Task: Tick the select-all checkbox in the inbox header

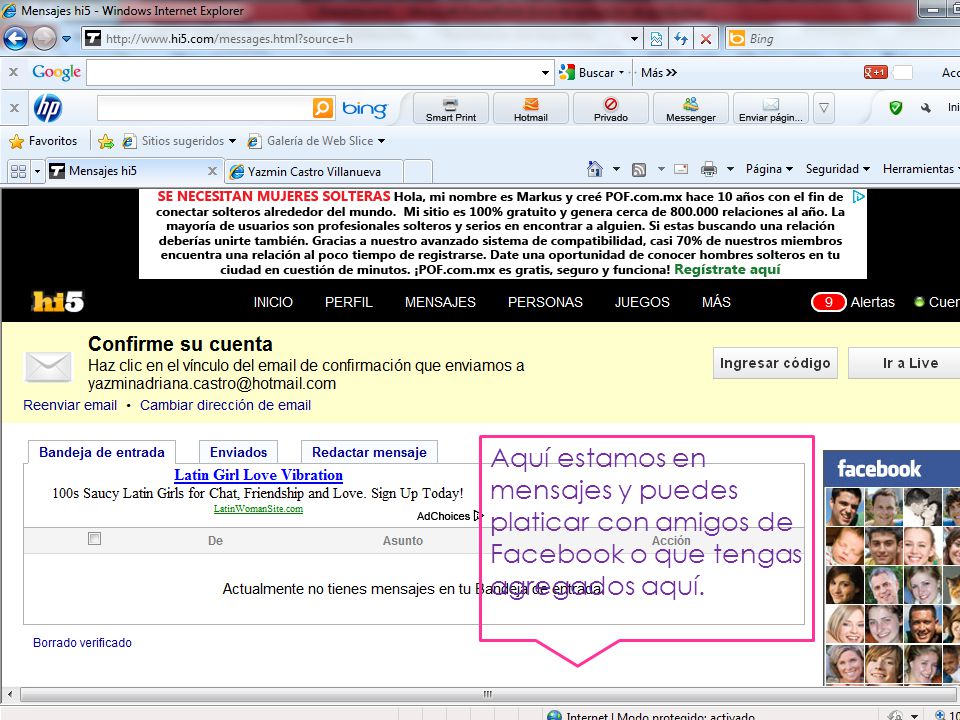Action: coord(94,539)
